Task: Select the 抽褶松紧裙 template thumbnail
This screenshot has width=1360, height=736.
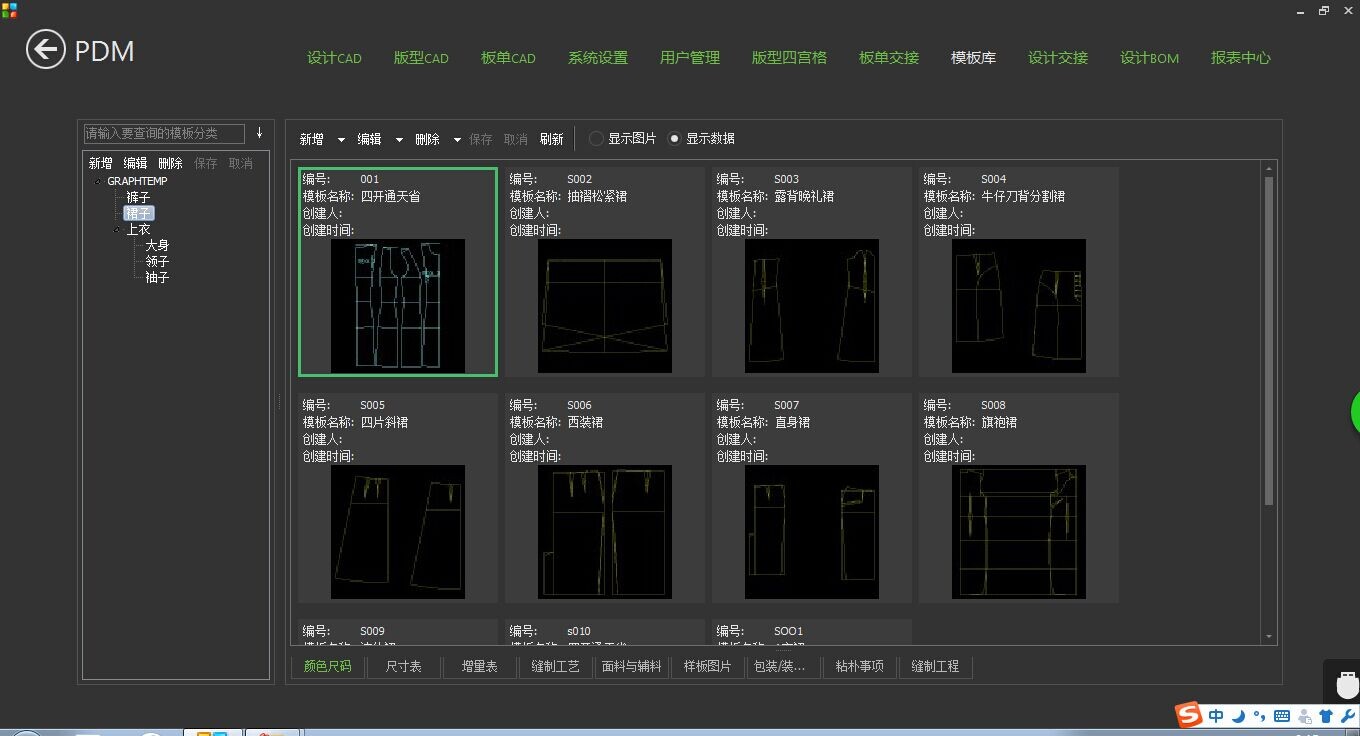Action: click(x=605, y=306)
